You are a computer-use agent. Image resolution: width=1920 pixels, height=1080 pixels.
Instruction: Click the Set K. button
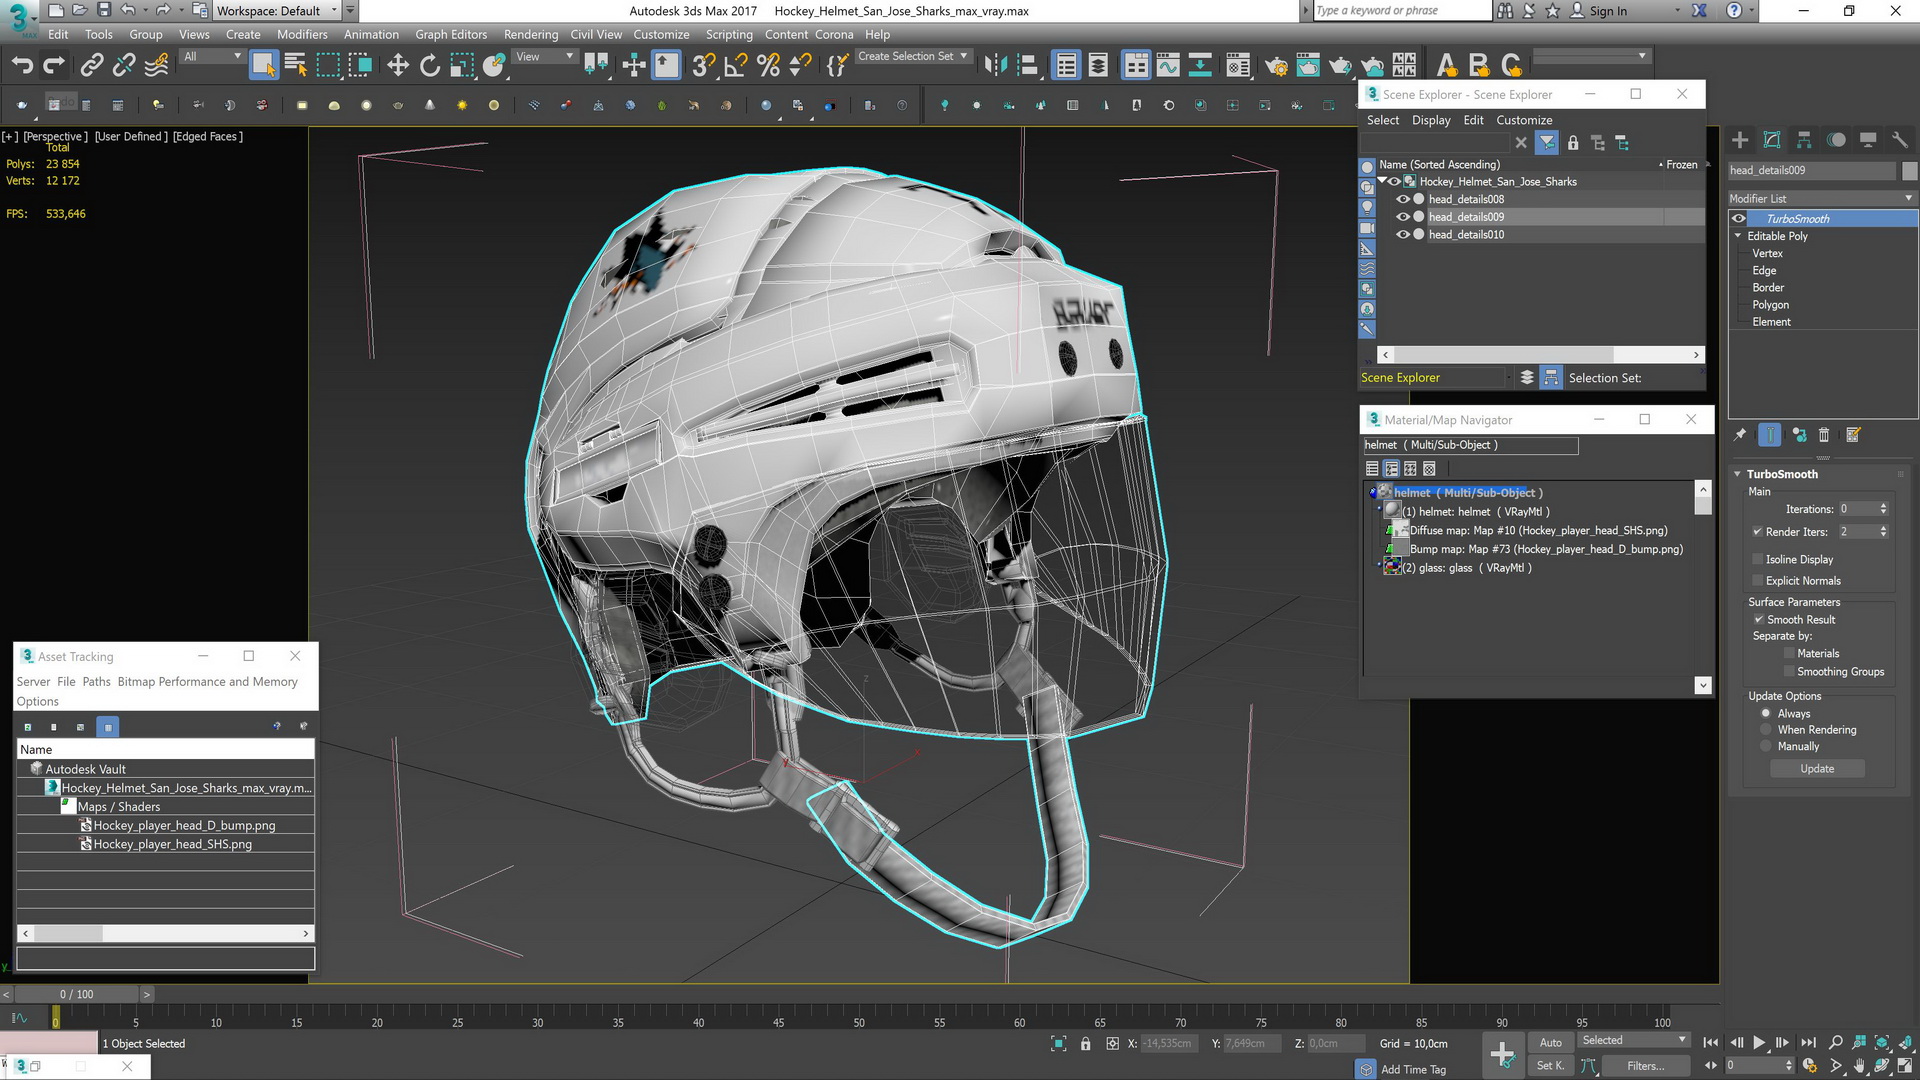(1550, 1066)
